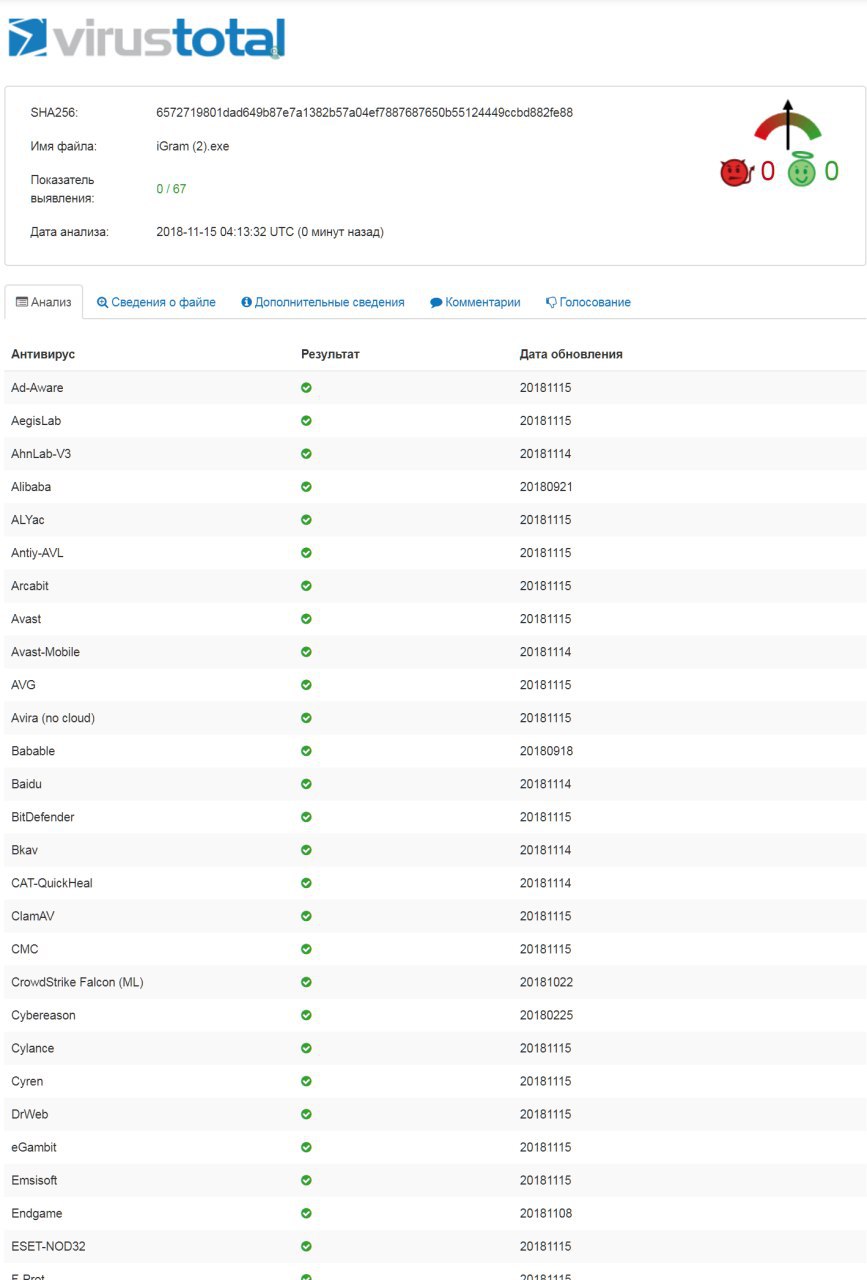Screen dimensions: 867x1280
Task: Click the Дата обновления column header
Action: [571, 354]
